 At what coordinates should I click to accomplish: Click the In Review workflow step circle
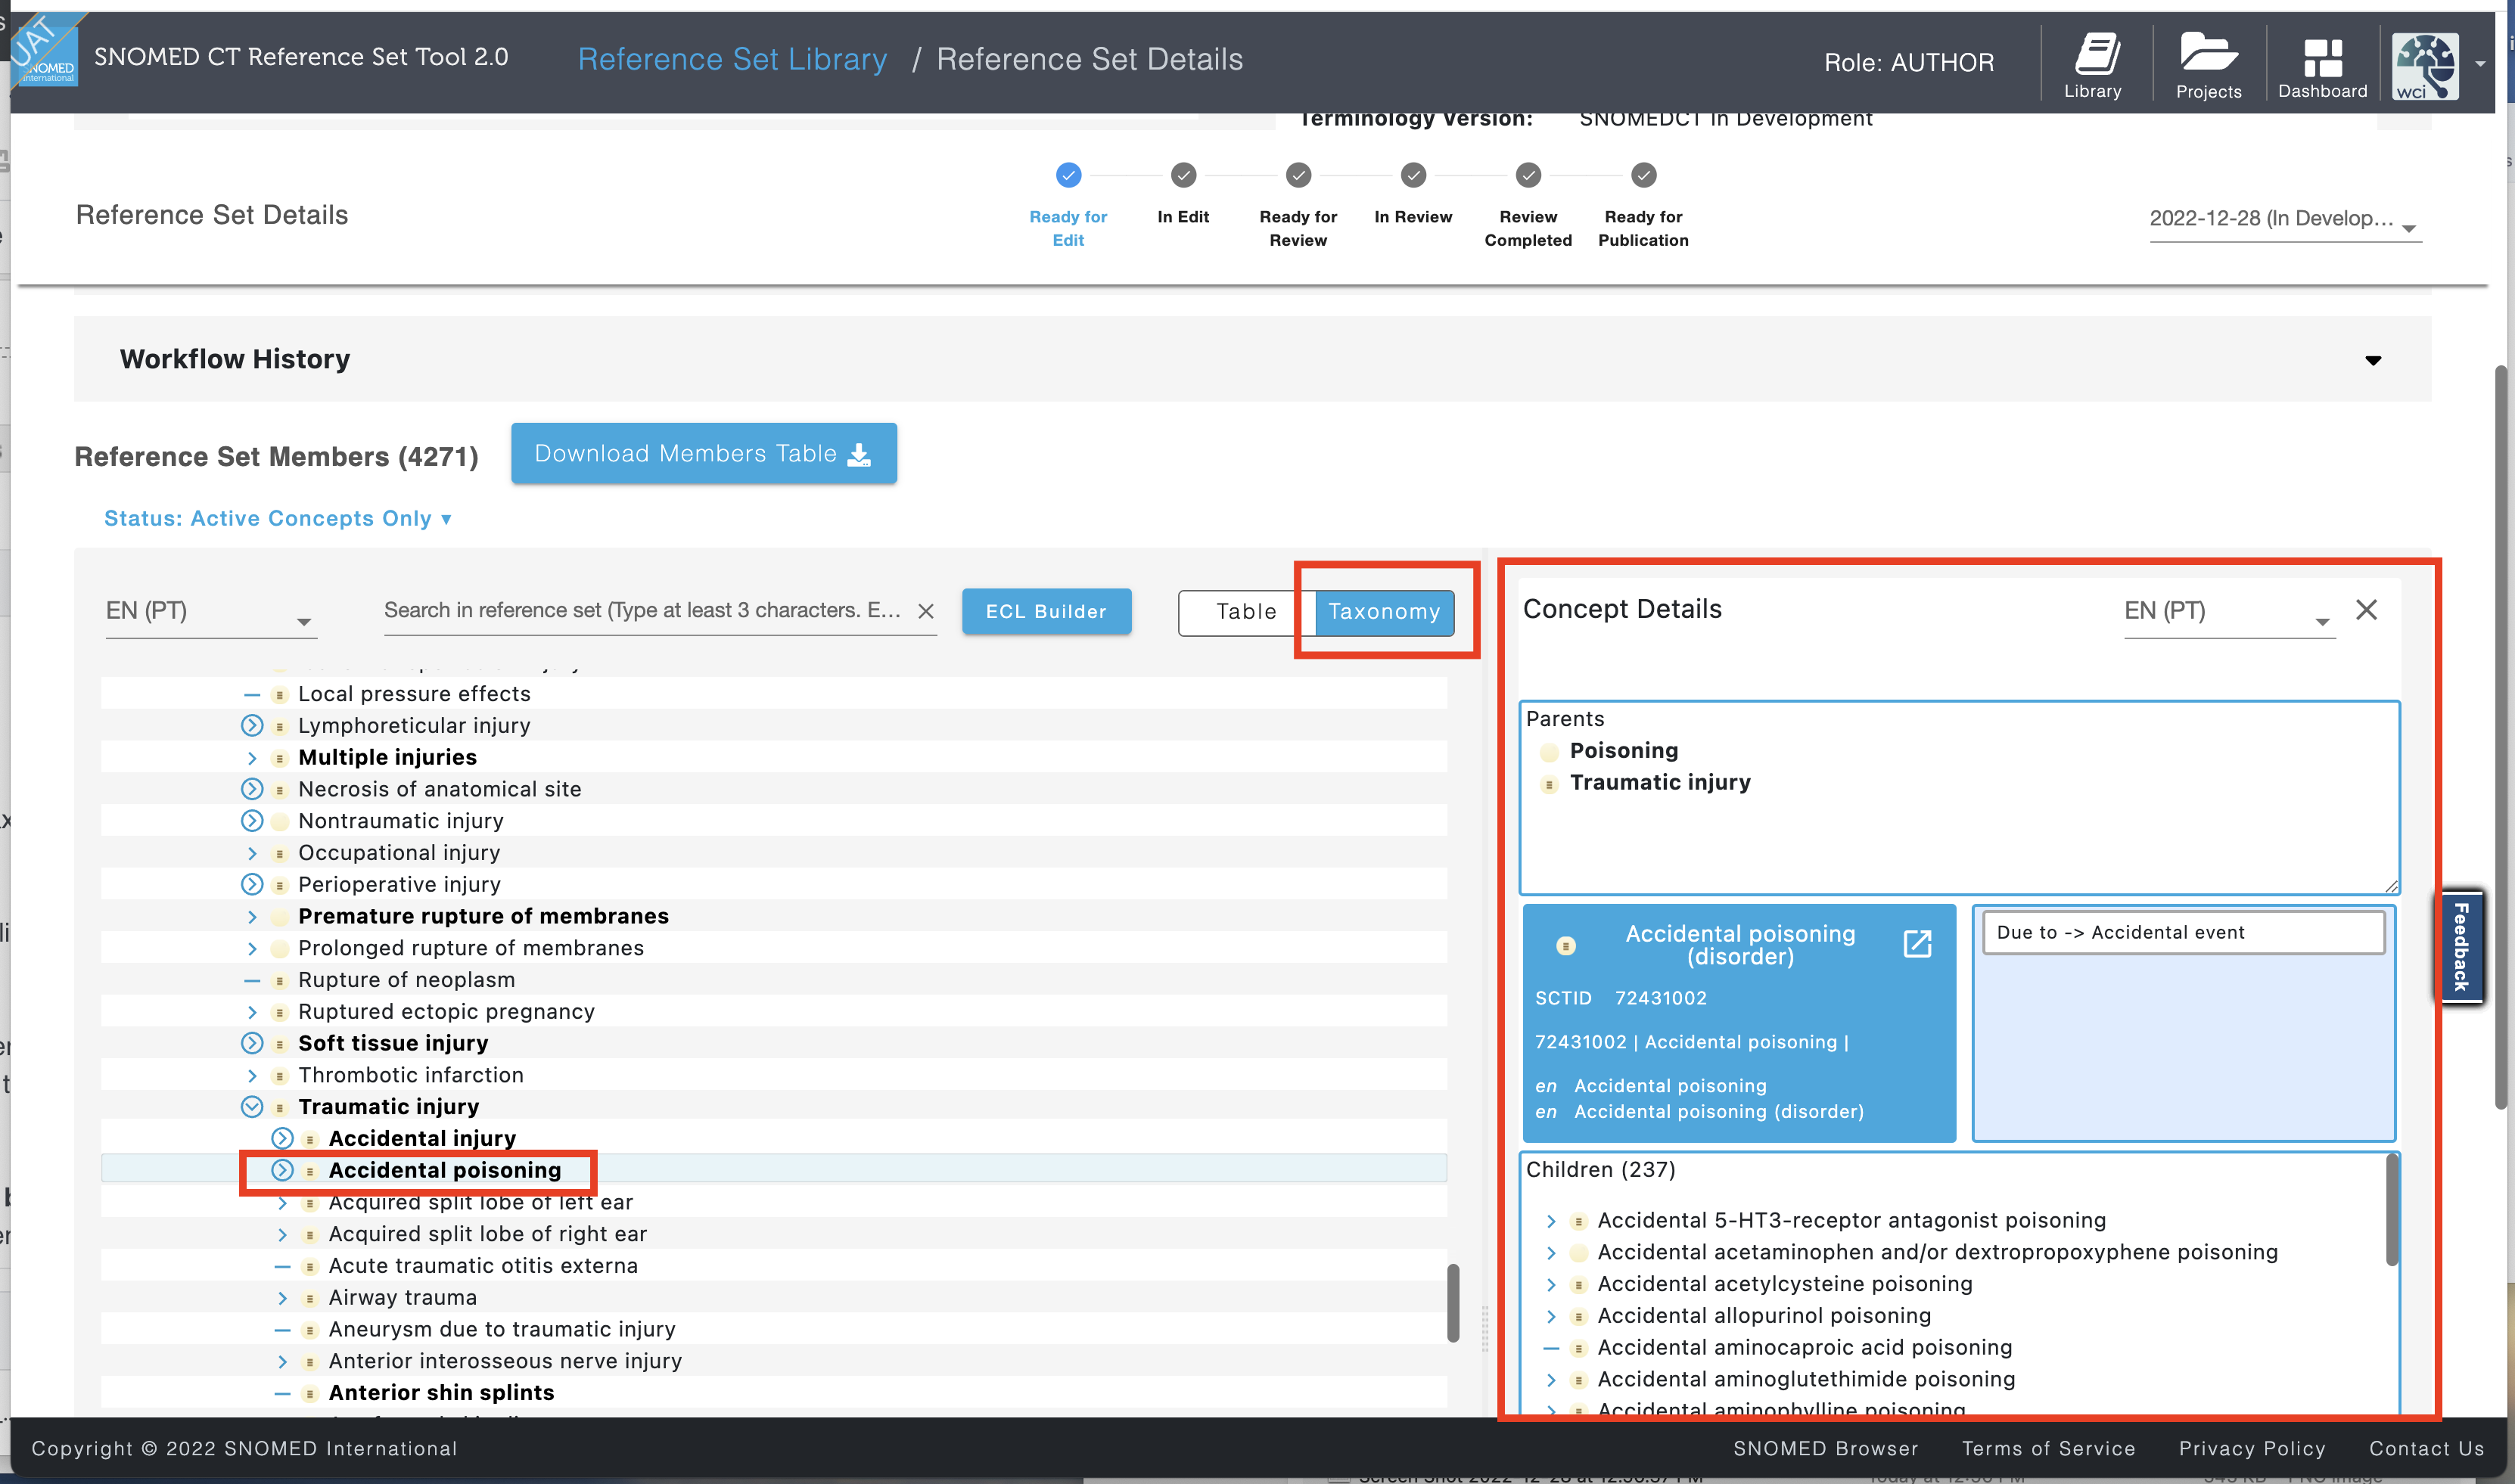[1413, 175]
